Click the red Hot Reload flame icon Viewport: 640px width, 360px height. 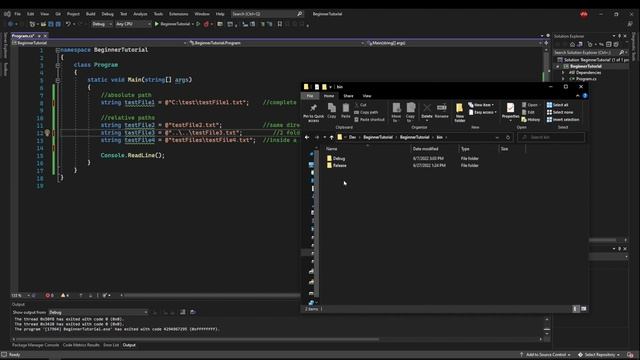pyautogui.click(x=206, y=24)
